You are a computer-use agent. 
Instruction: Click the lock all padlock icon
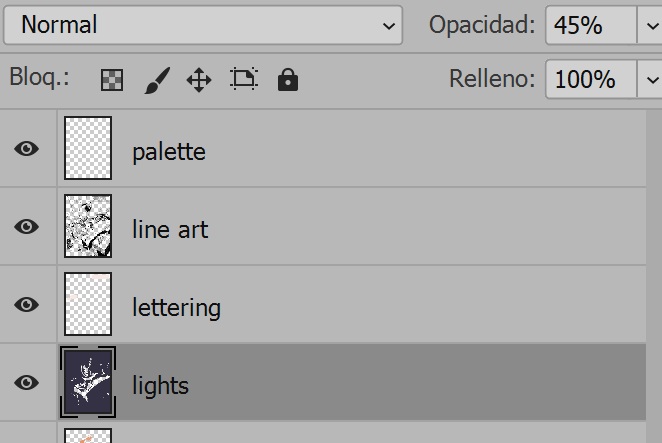(288, 80)
